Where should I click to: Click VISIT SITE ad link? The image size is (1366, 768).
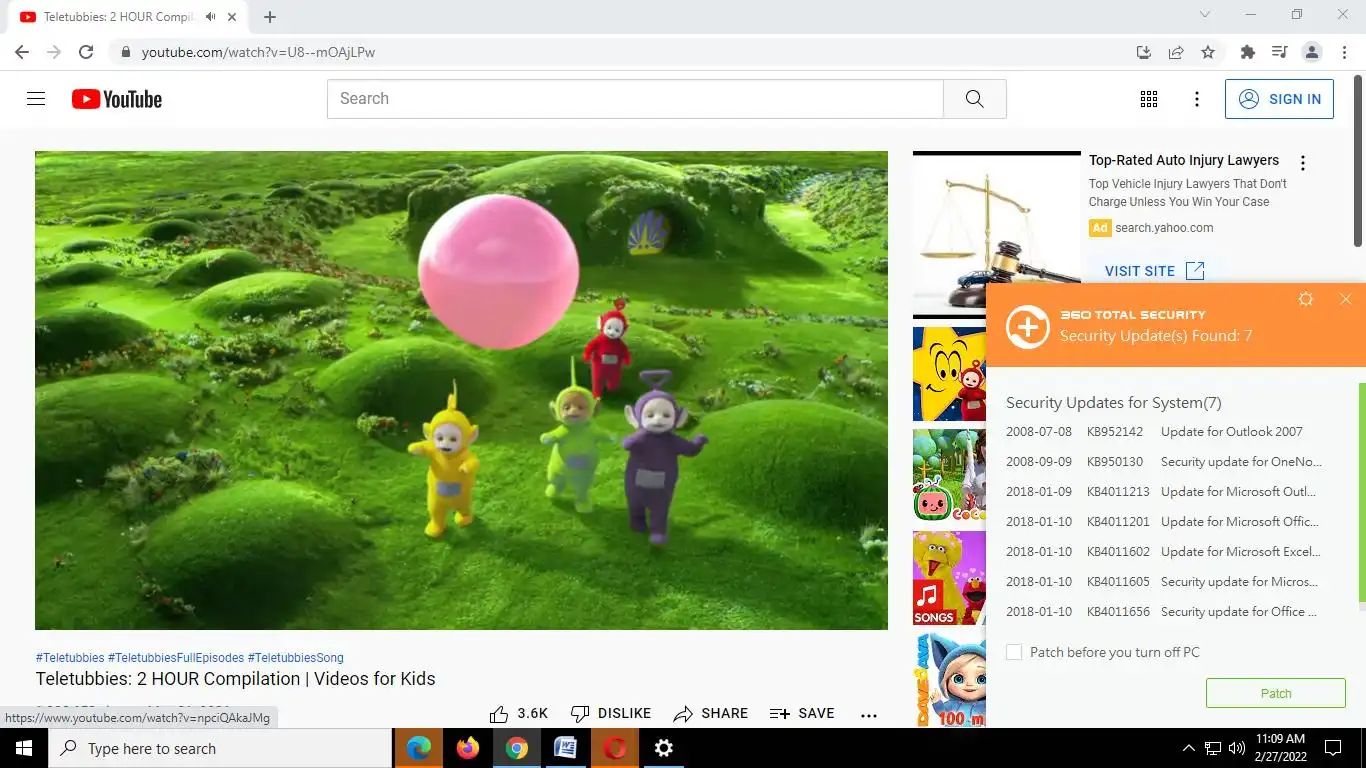[1155, 271]
